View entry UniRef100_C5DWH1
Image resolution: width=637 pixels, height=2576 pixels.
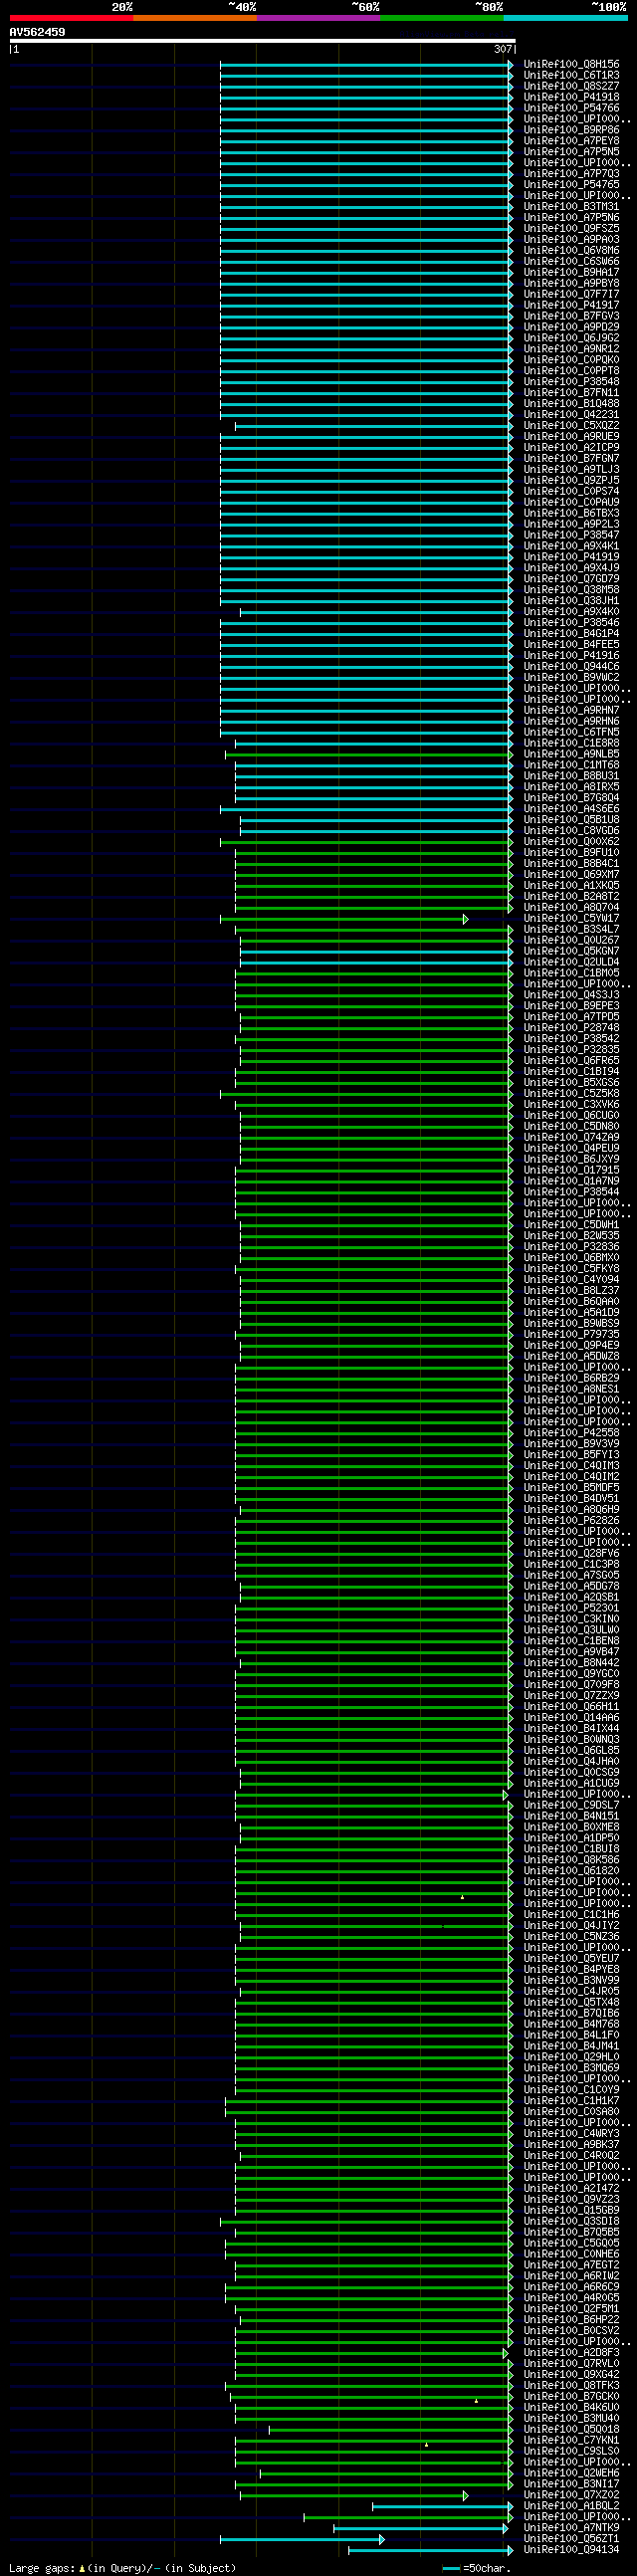pyautogui.click(x=571, y=1226)
